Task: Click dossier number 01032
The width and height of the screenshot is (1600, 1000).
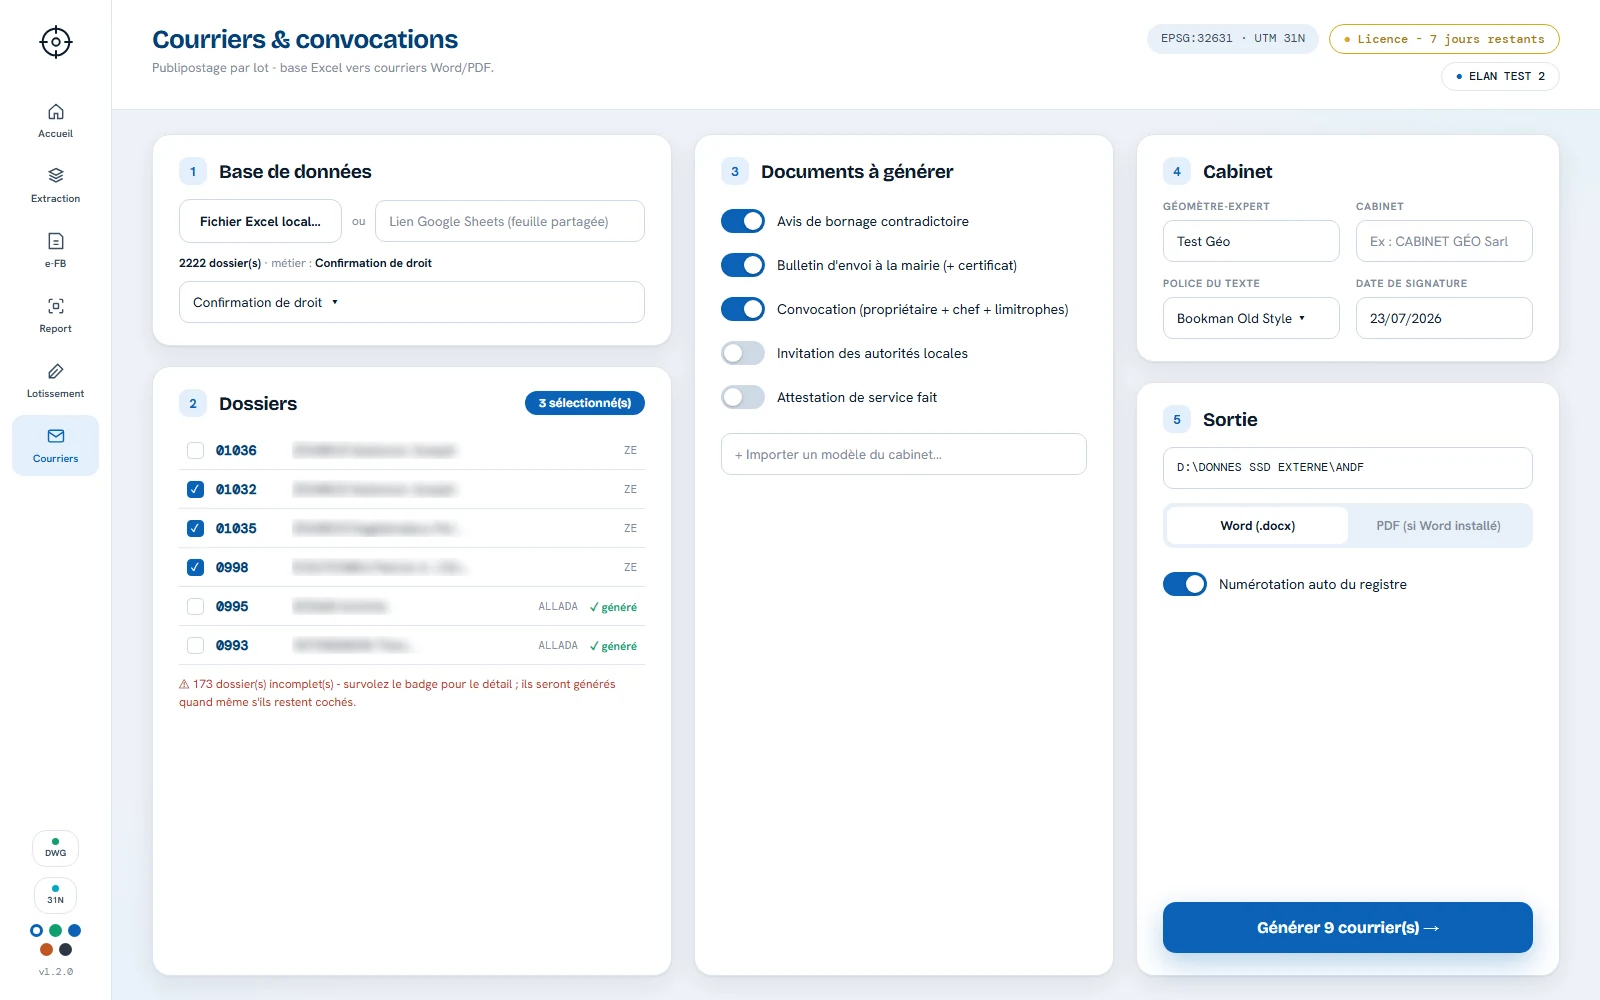Action: pyautogui.click(x=236, y=490)
